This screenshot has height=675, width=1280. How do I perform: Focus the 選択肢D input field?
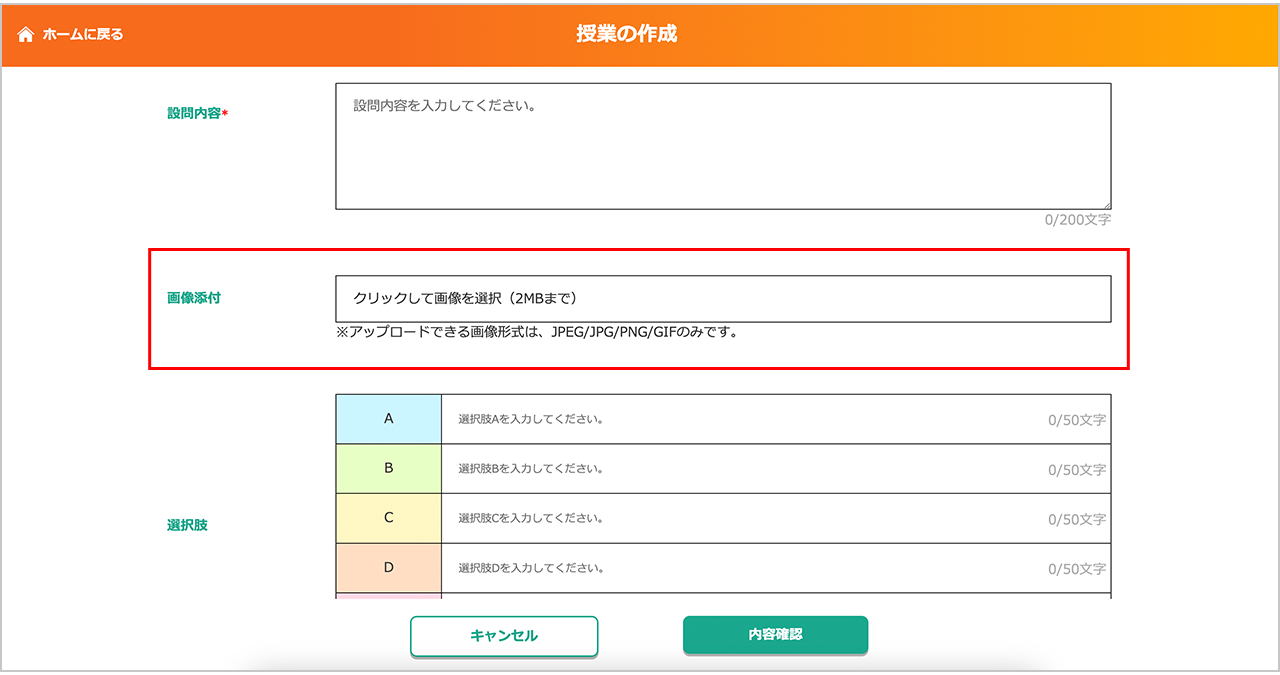click(740, 568)
